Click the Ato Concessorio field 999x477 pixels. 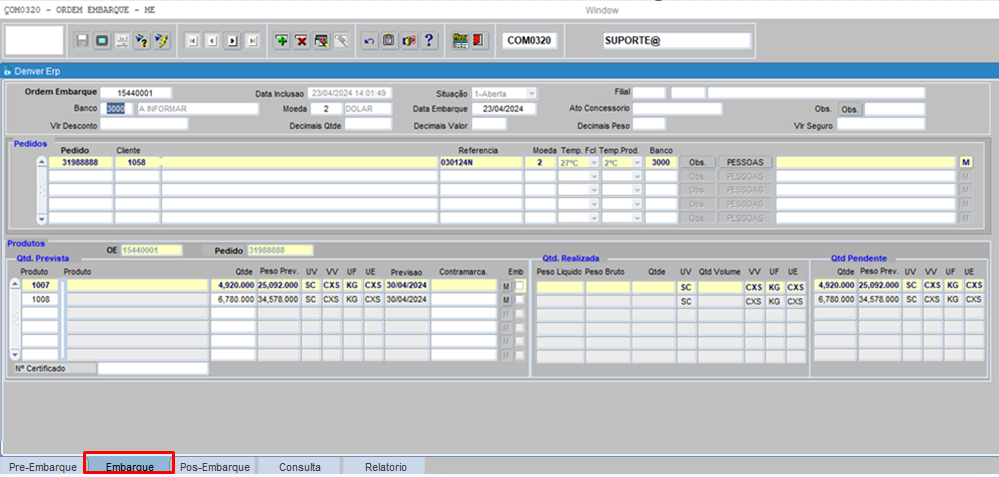677,109
